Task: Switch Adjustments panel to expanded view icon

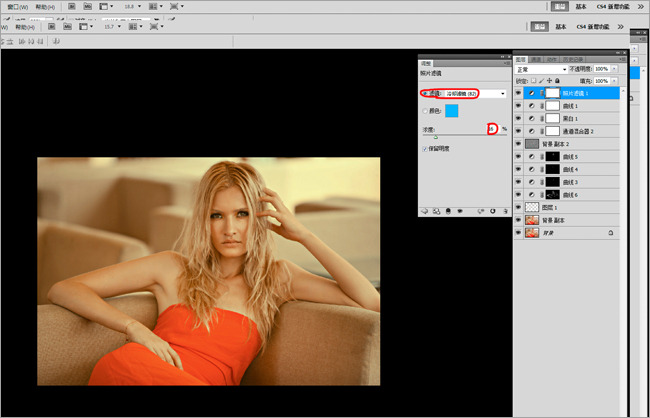Action: point(436,211)
